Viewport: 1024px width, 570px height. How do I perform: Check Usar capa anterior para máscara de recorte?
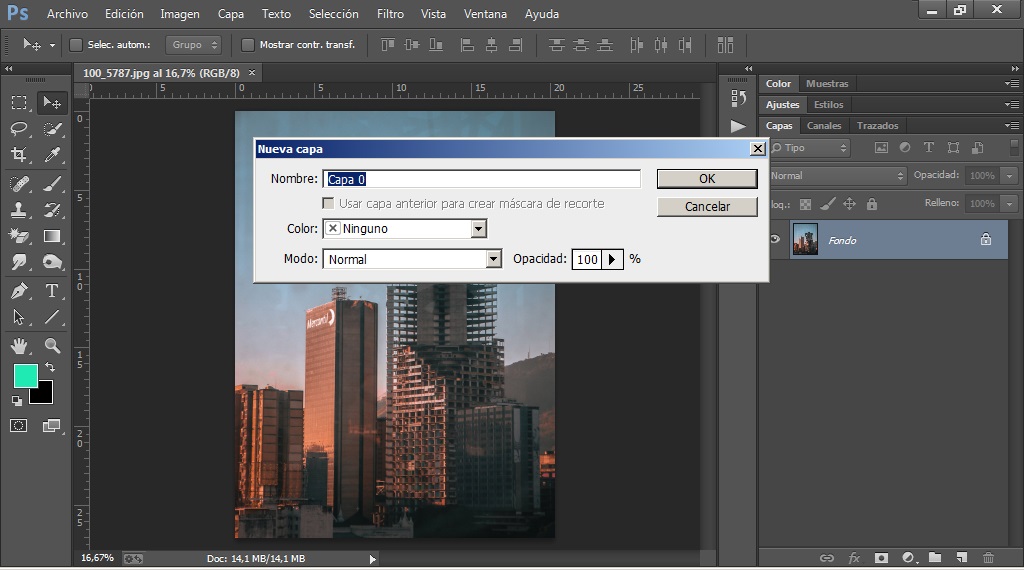point(328,204)
